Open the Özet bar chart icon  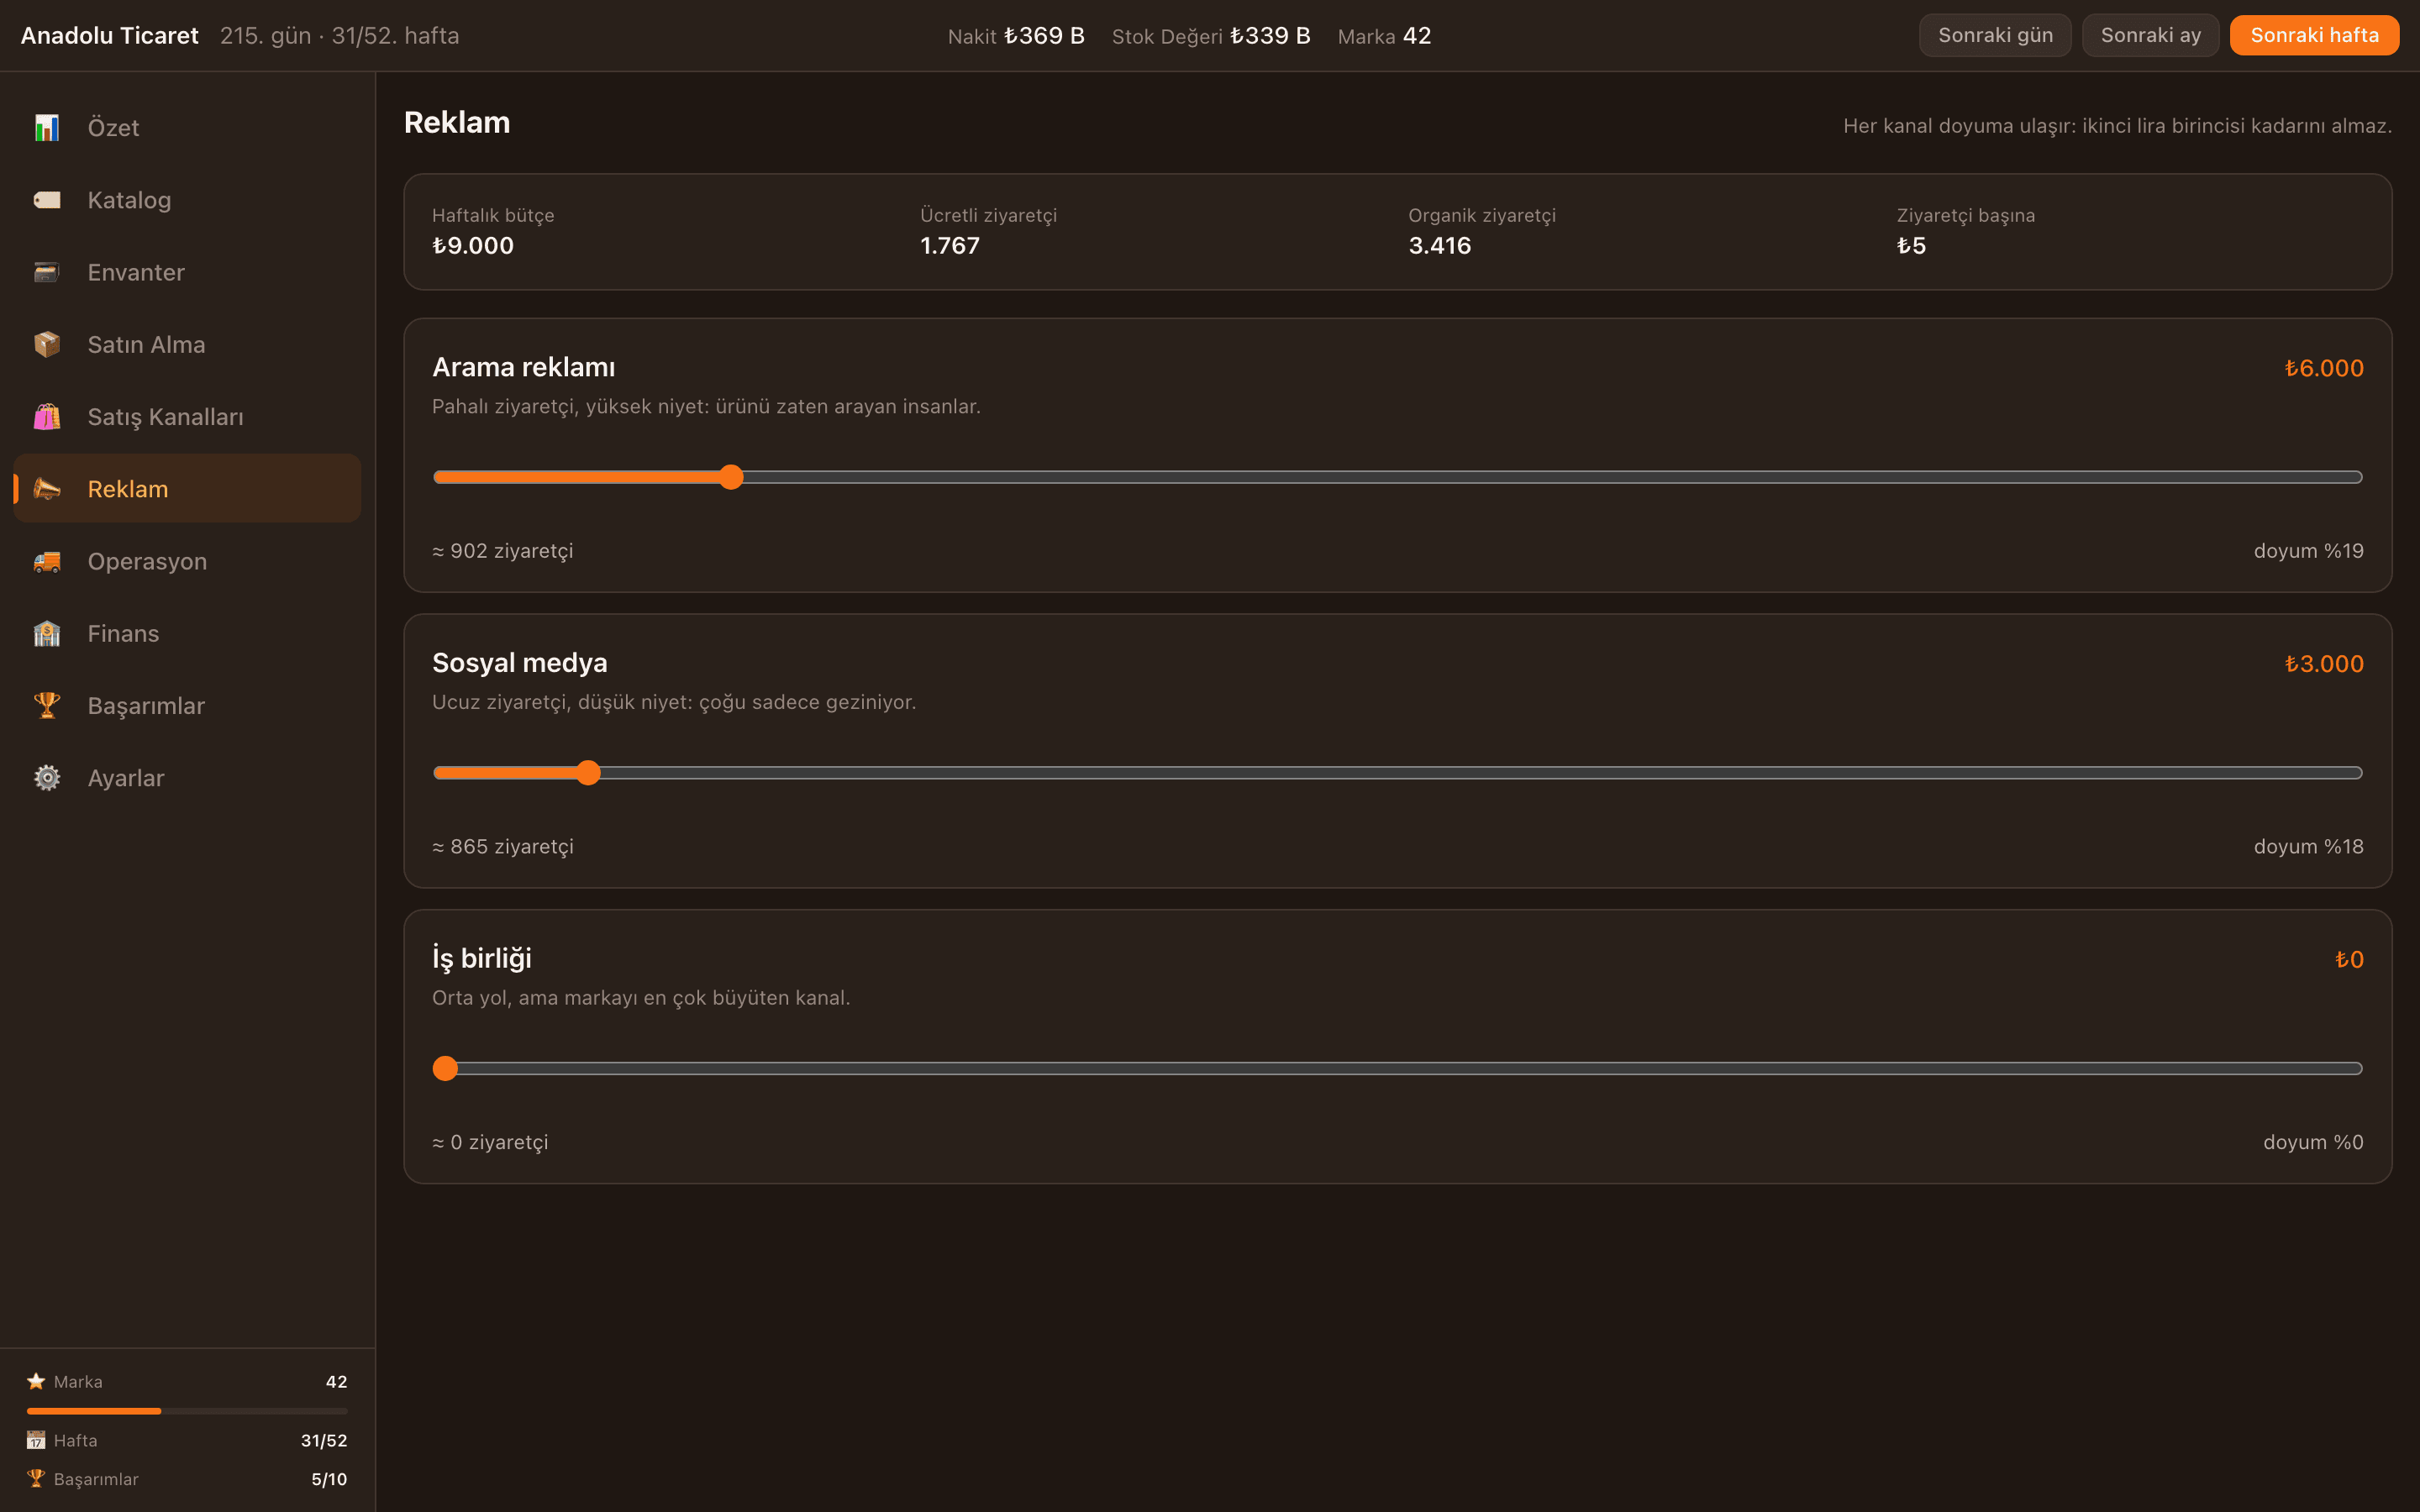point(47,128)
